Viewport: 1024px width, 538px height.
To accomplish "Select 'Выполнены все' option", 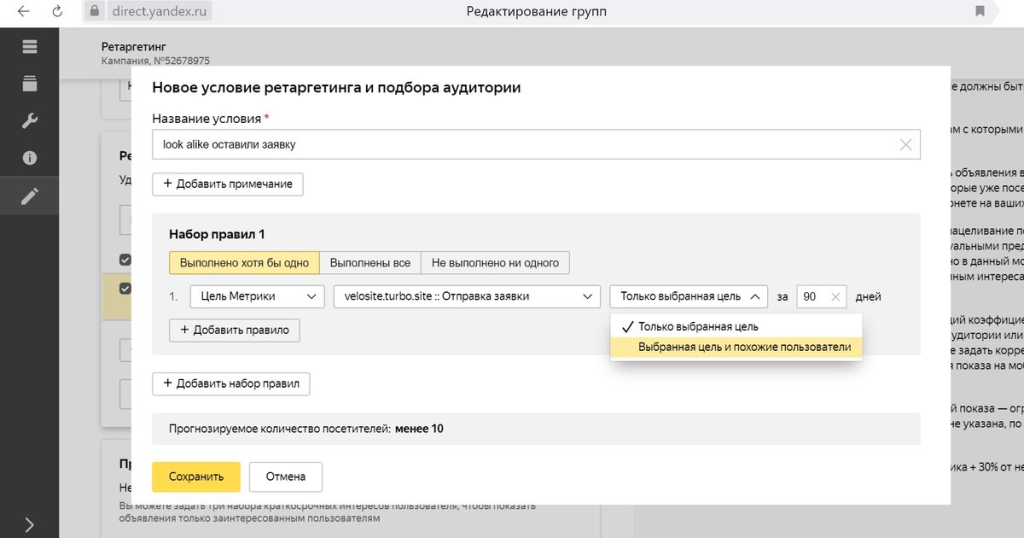I will [370, 262].
